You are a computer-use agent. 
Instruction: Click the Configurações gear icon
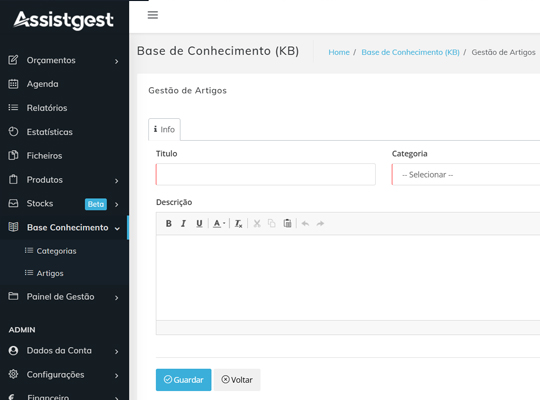coord(13,374)
